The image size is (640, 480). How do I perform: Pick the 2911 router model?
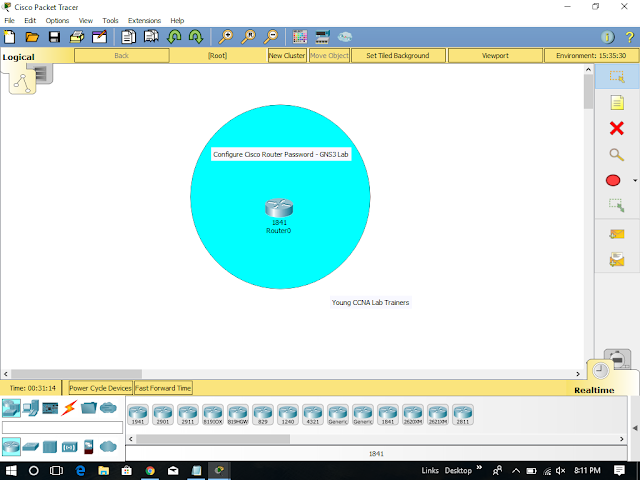click(188, 415)
